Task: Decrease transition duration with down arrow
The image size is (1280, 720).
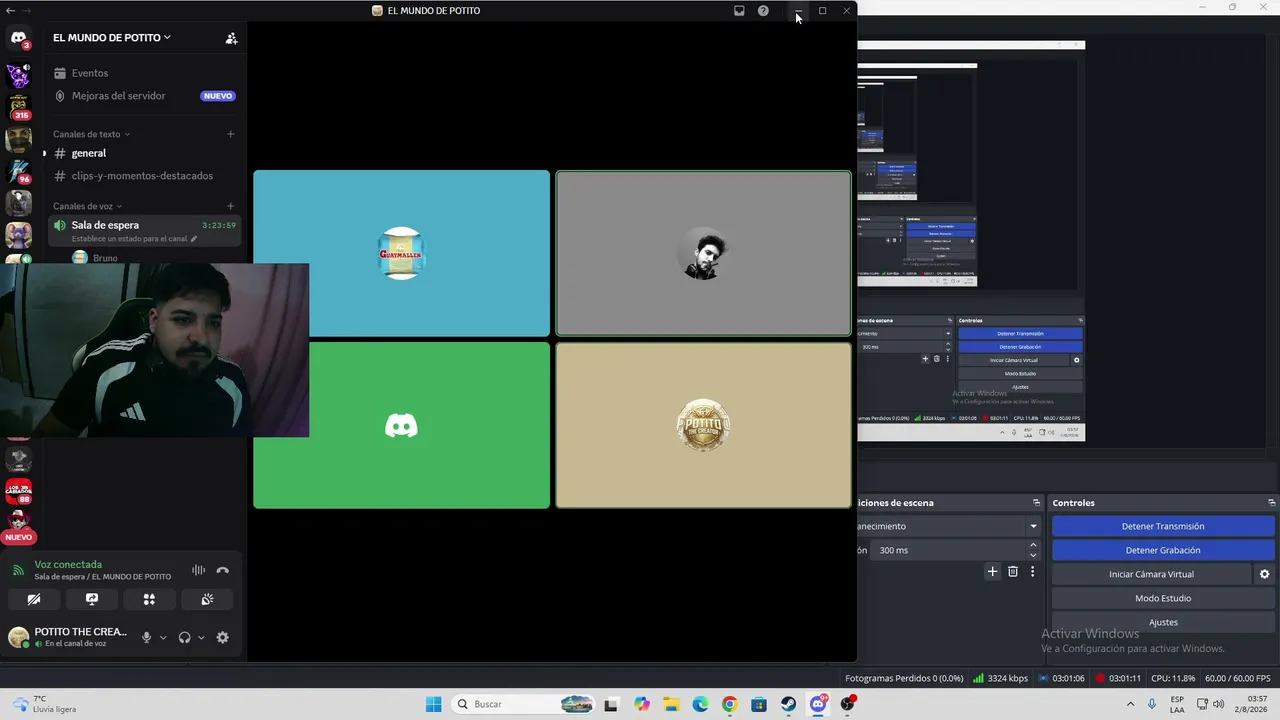Action: (1034, 555)
